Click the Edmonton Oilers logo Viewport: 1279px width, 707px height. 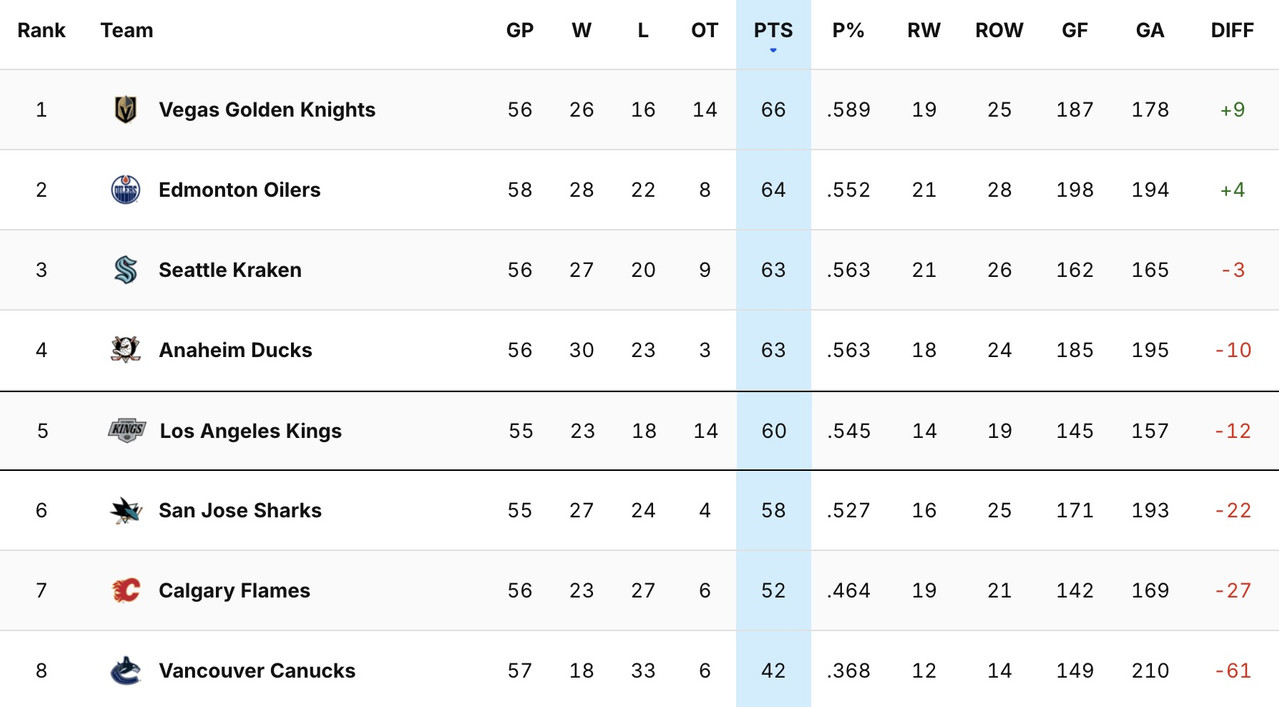(x=123, y=189)
